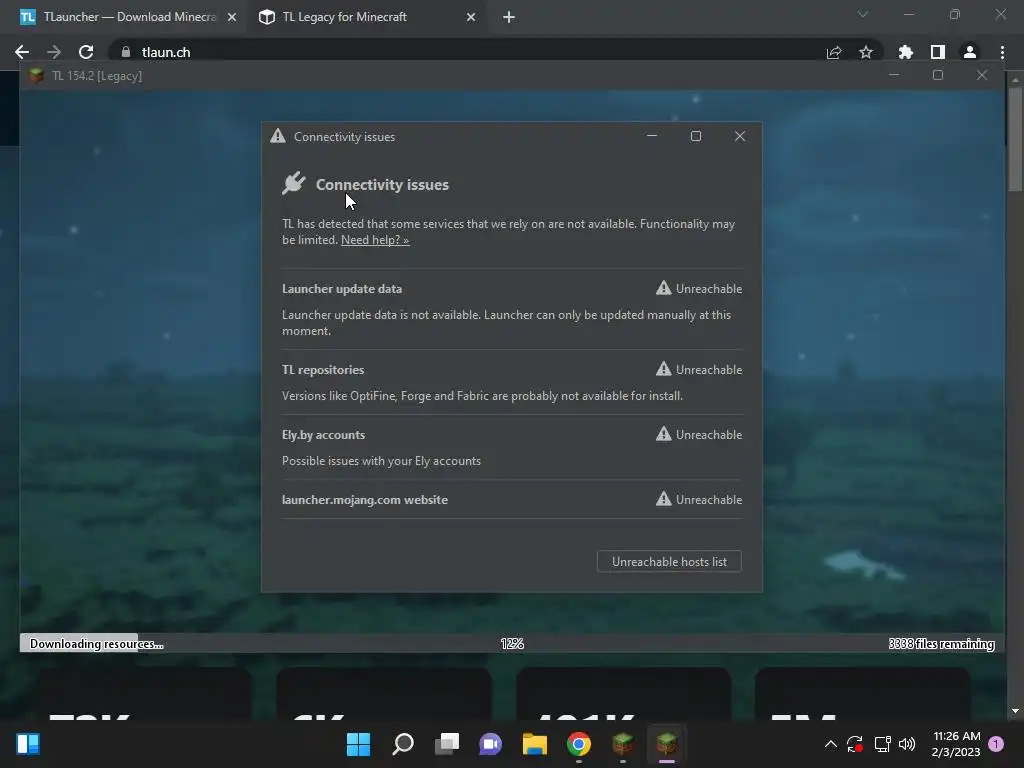The height and width of the screenshot is (768, 1024).
Task: Open the Windows Start menu
Action: click(x=358, y=744)
